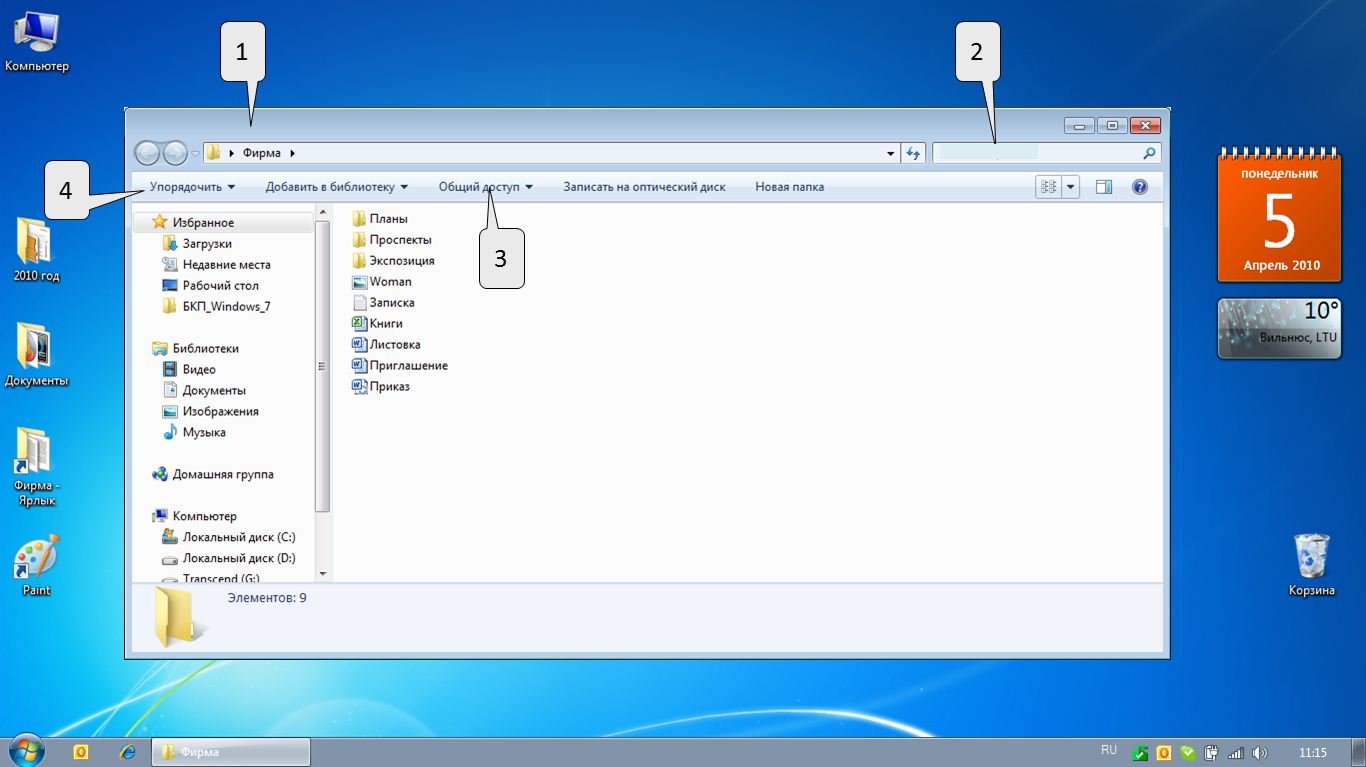This screenshot has width=1366, height=767.
Task: Select Рабочий стол in the navigation pane
Action: 220,286
